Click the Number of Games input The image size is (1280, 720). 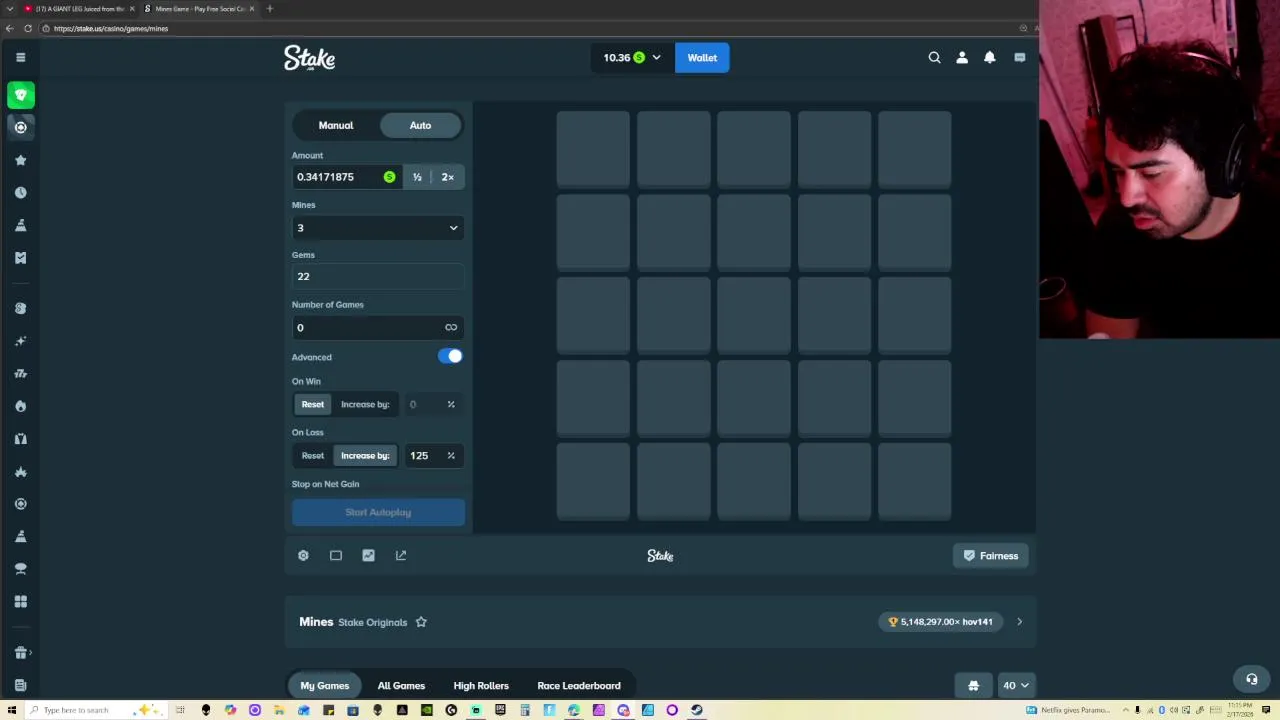tap(378, 327)
